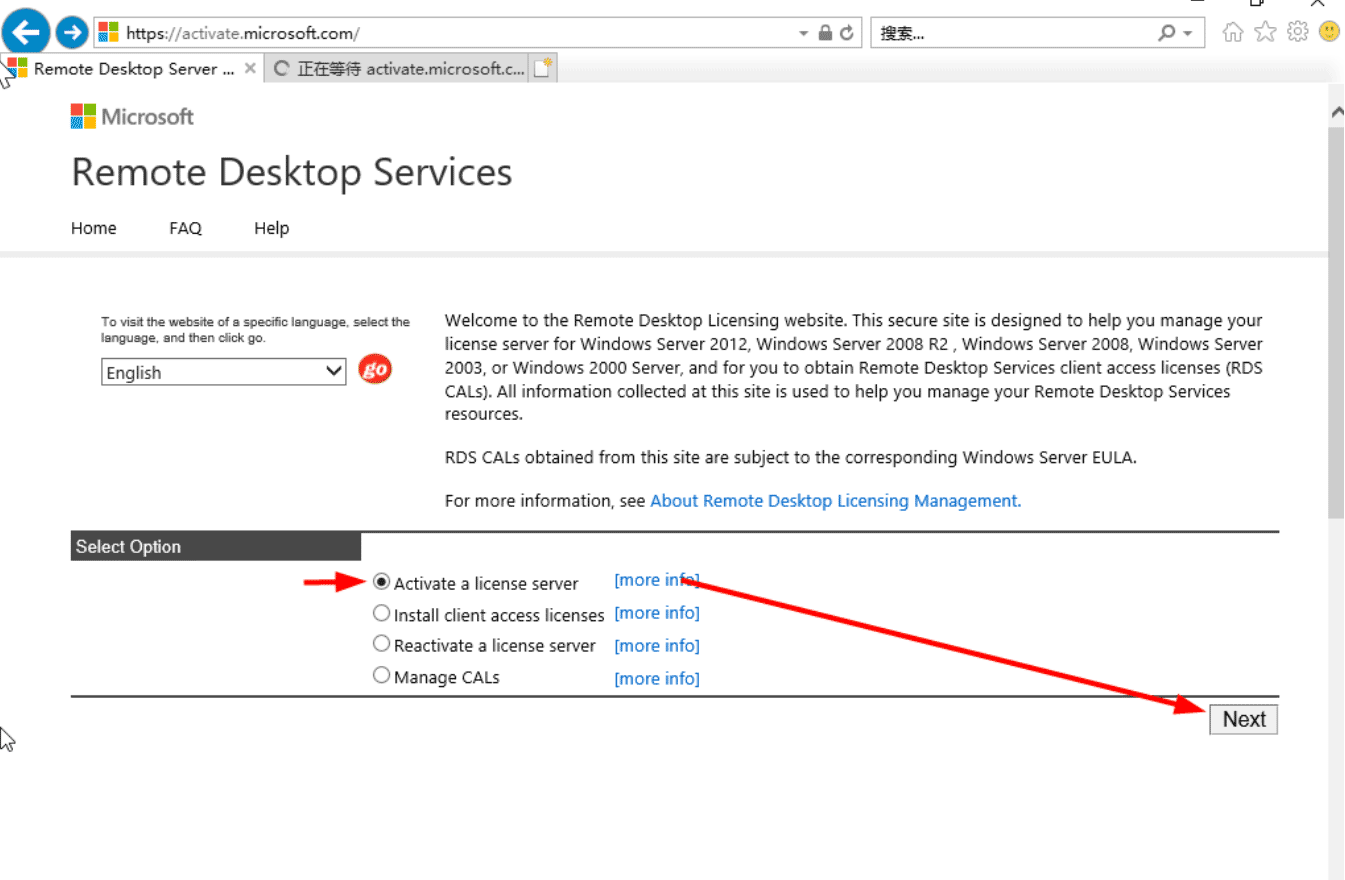Open more info for Manage CALs

(x=657, y=679)
